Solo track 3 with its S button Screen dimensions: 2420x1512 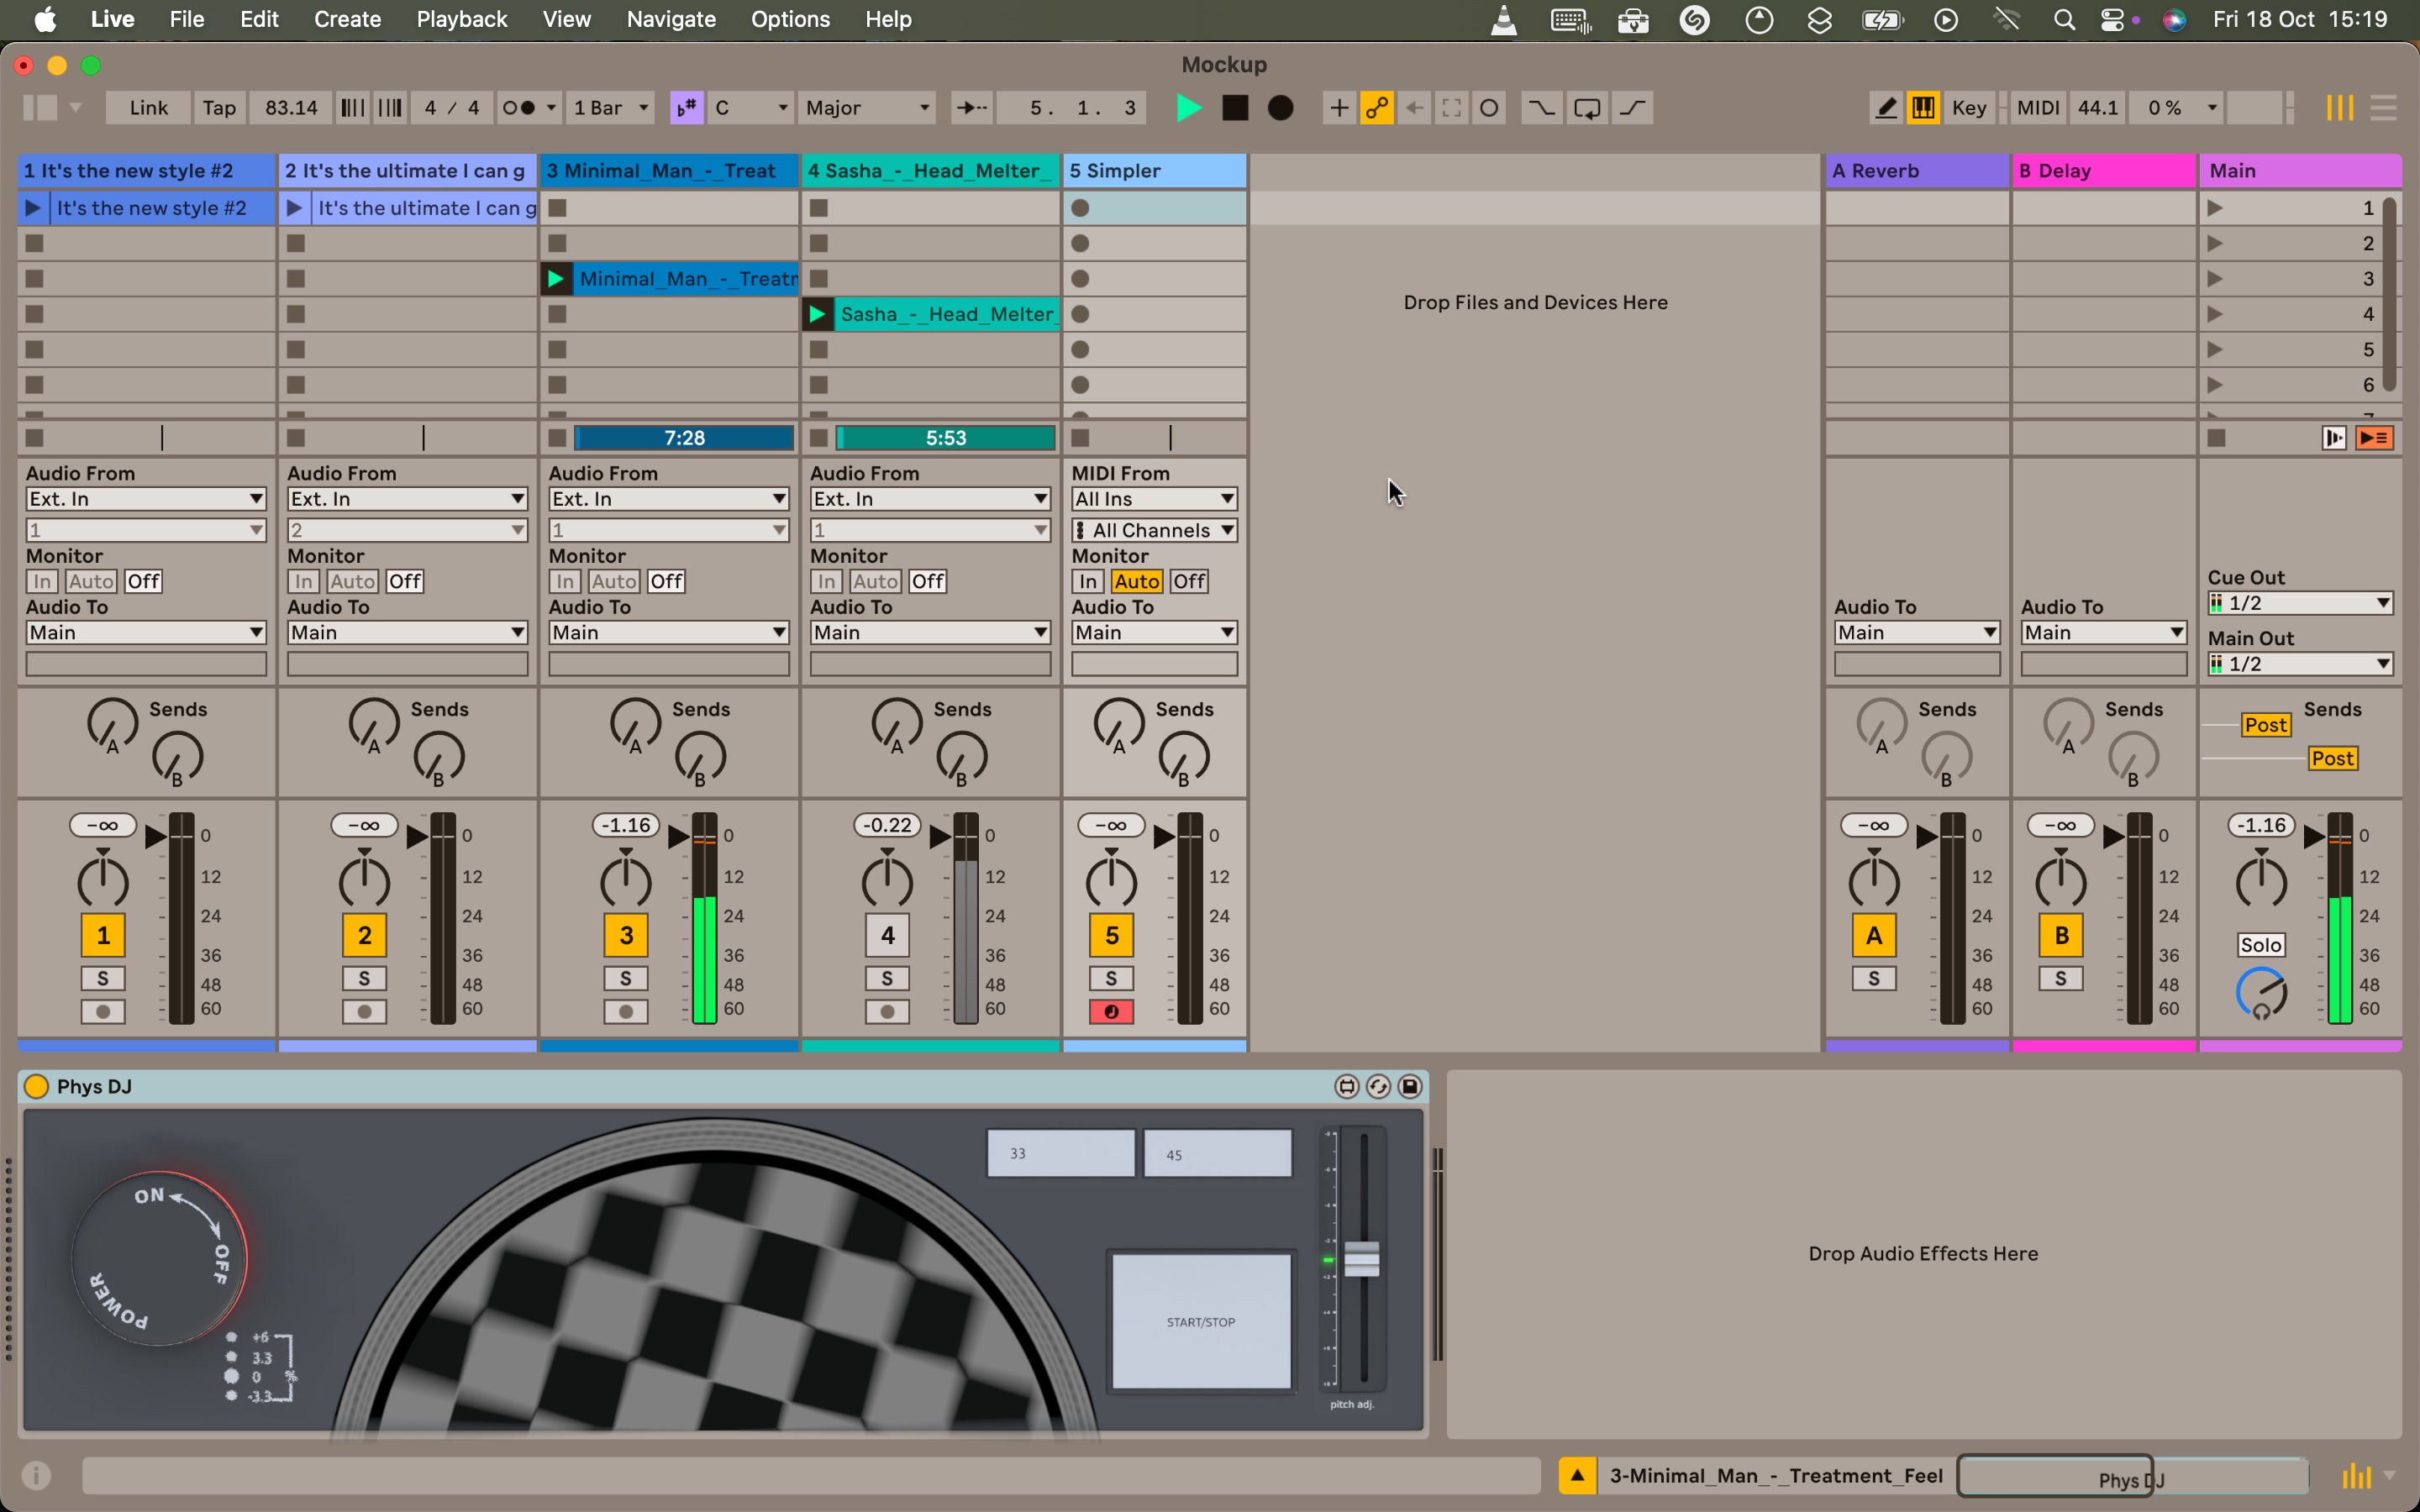click(x=626, y=978)
